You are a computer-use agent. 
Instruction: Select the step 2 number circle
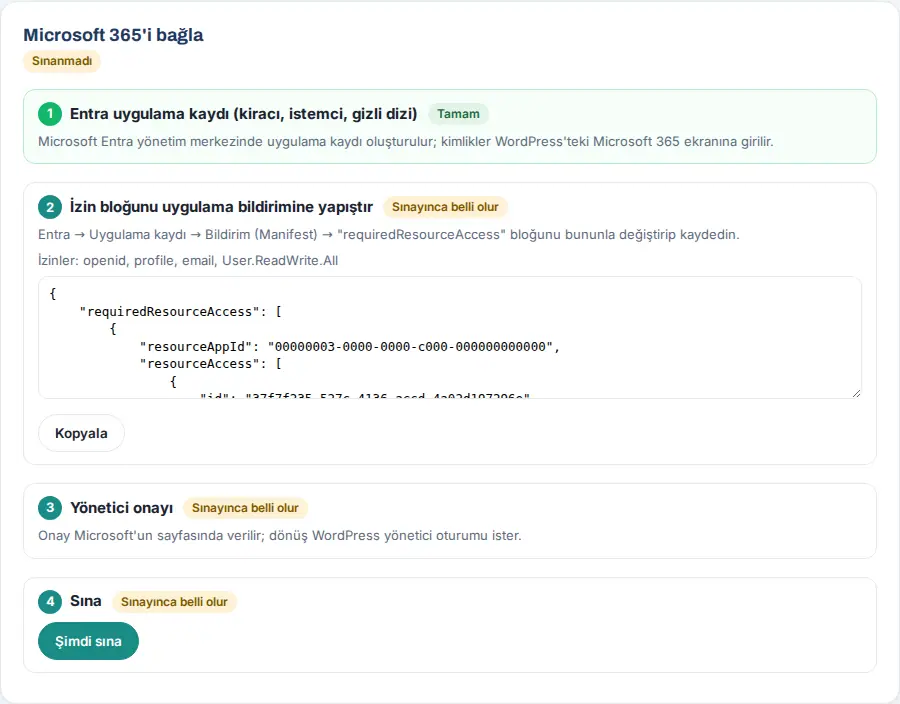tap(50, 207)
